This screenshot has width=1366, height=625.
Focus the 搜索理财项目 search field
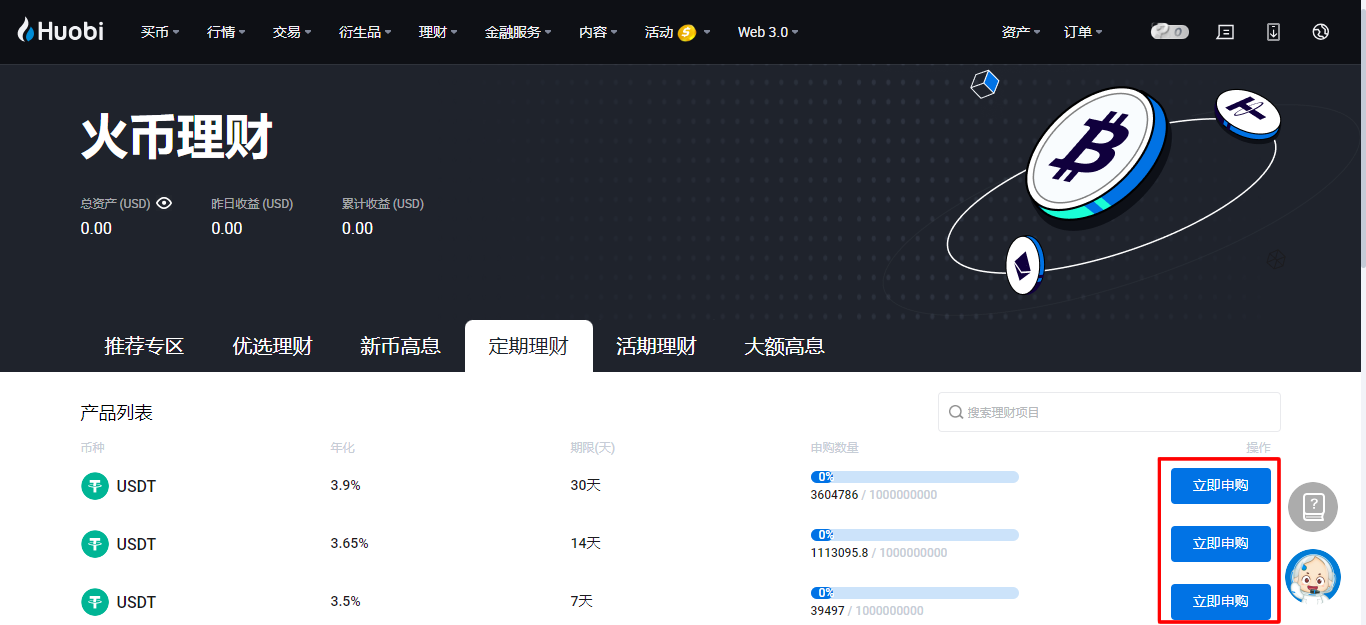[1109, 412]
